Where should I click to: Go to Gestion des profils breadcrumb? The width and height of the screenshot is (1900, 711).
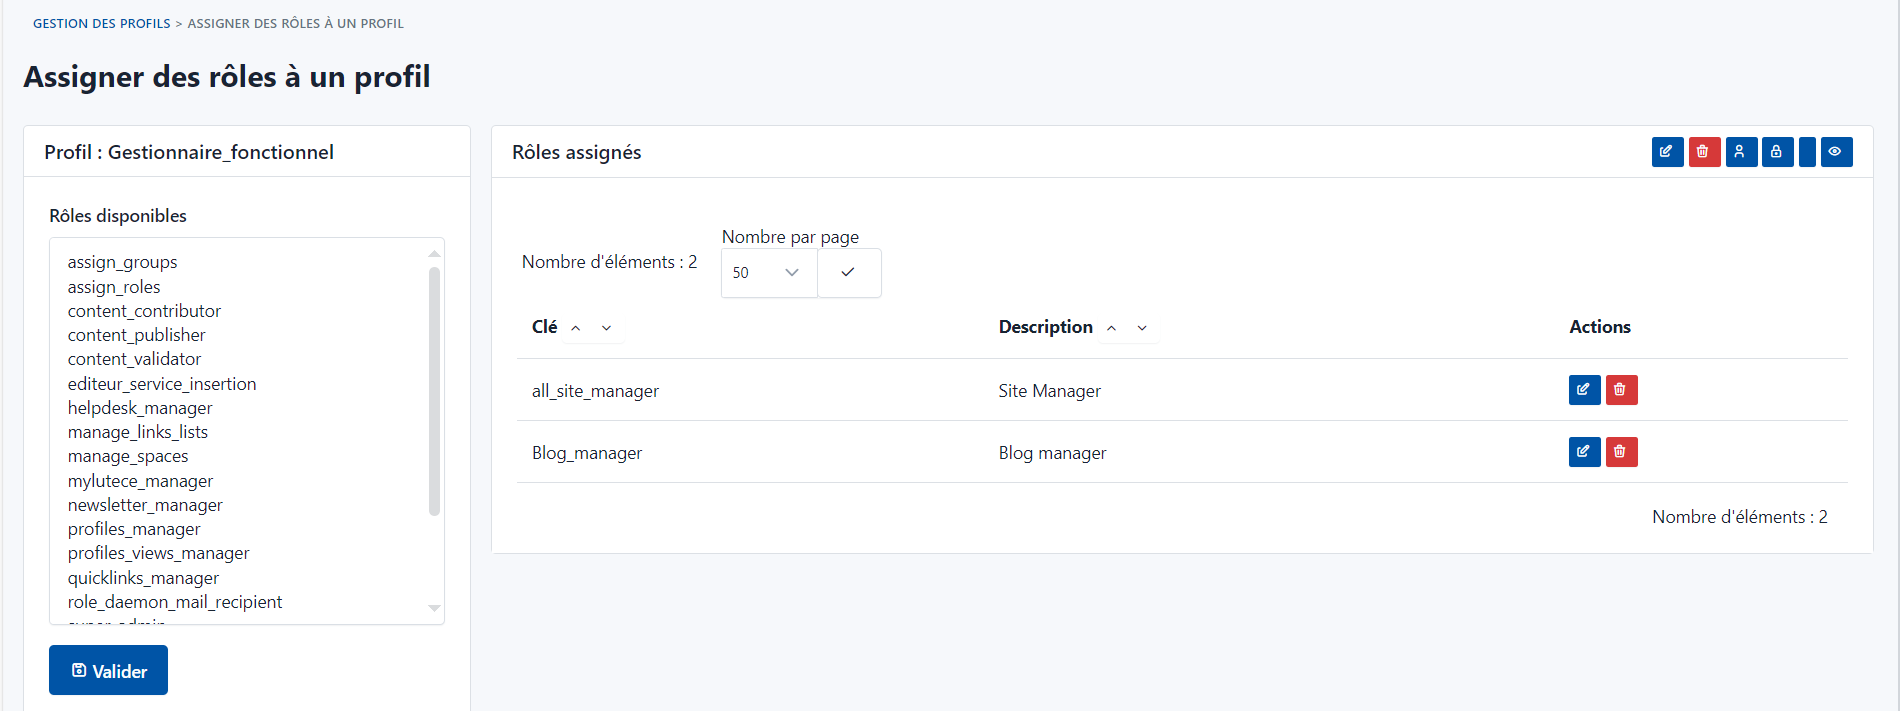click(101, 23)
